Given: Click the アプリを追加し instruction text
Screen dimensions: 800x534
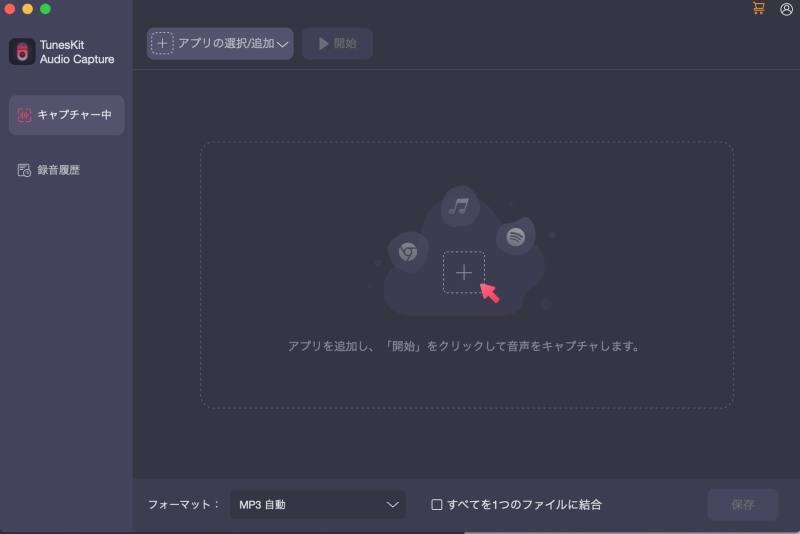Looking at the screenshot, I should [x=463, y=346].
